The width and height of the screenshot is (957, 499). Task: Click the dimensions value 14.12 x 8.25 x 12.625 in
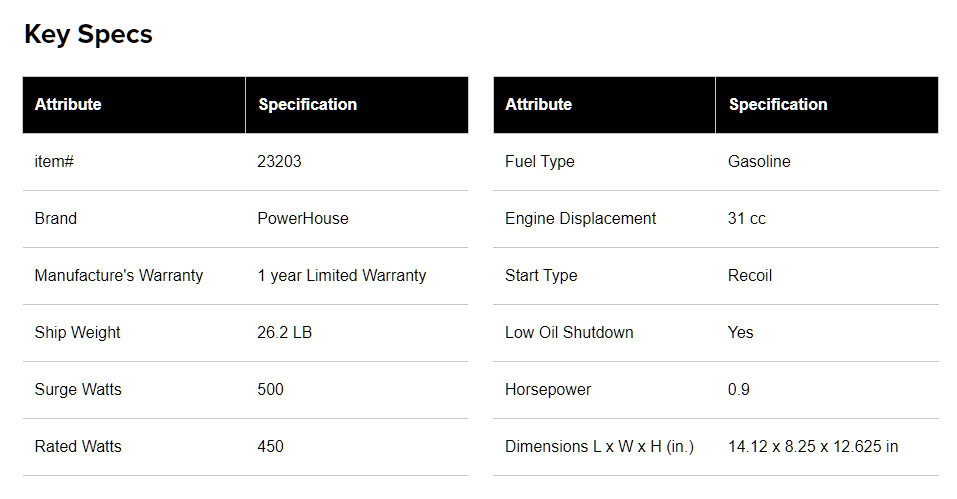coord(813,447)
